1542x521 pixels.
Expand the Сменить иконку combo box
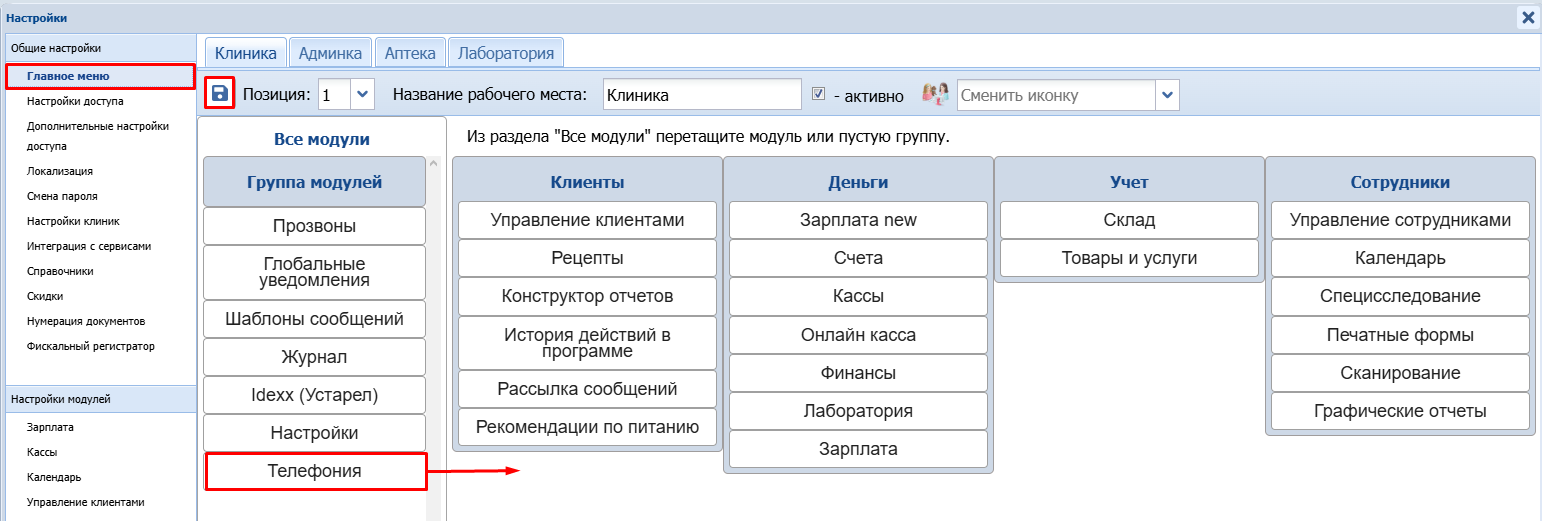click(x=1167, y=96)
